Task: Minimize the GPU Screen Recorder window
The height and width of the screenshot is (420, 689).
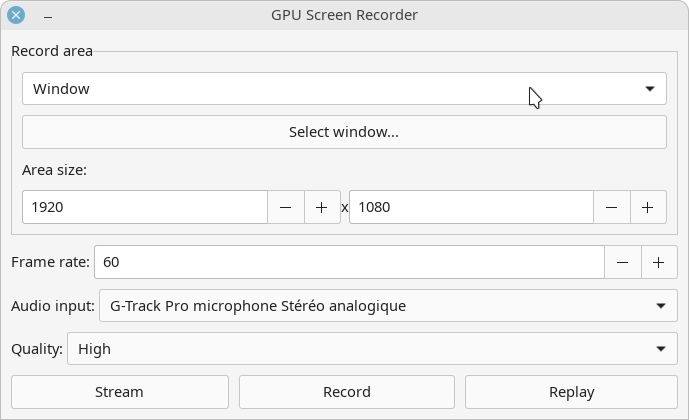Action: [x=48, y=17]
